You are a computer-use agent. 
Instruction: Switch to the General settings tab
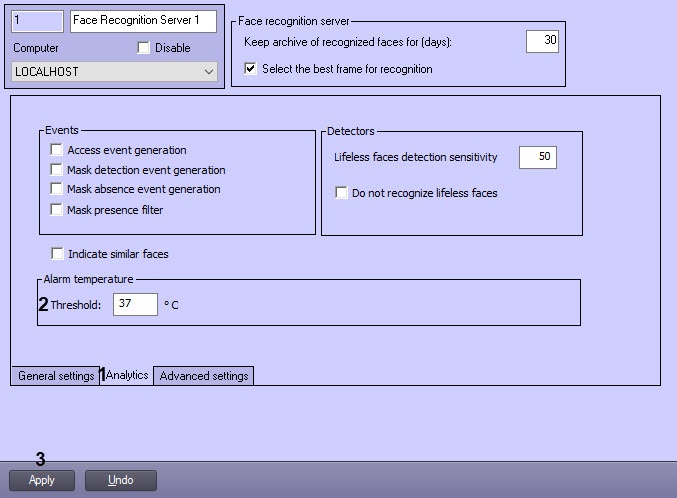click(x=56, y=376)
